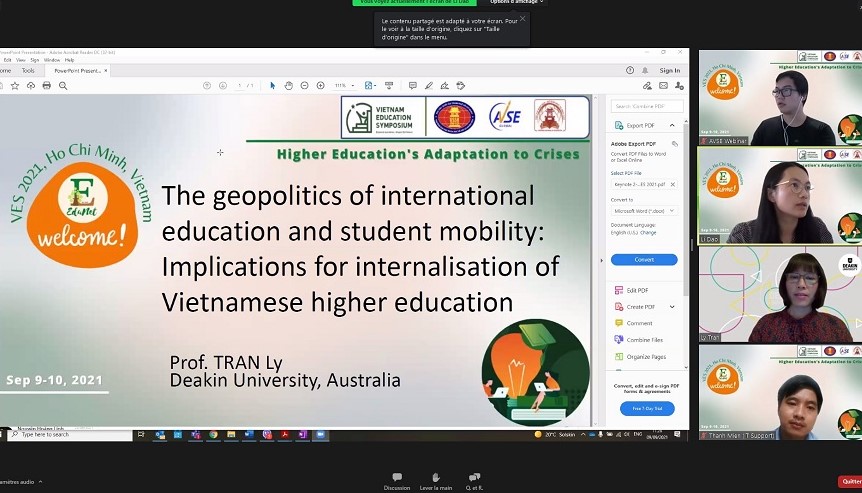Open the Edit PDF tool

(637, 290)
